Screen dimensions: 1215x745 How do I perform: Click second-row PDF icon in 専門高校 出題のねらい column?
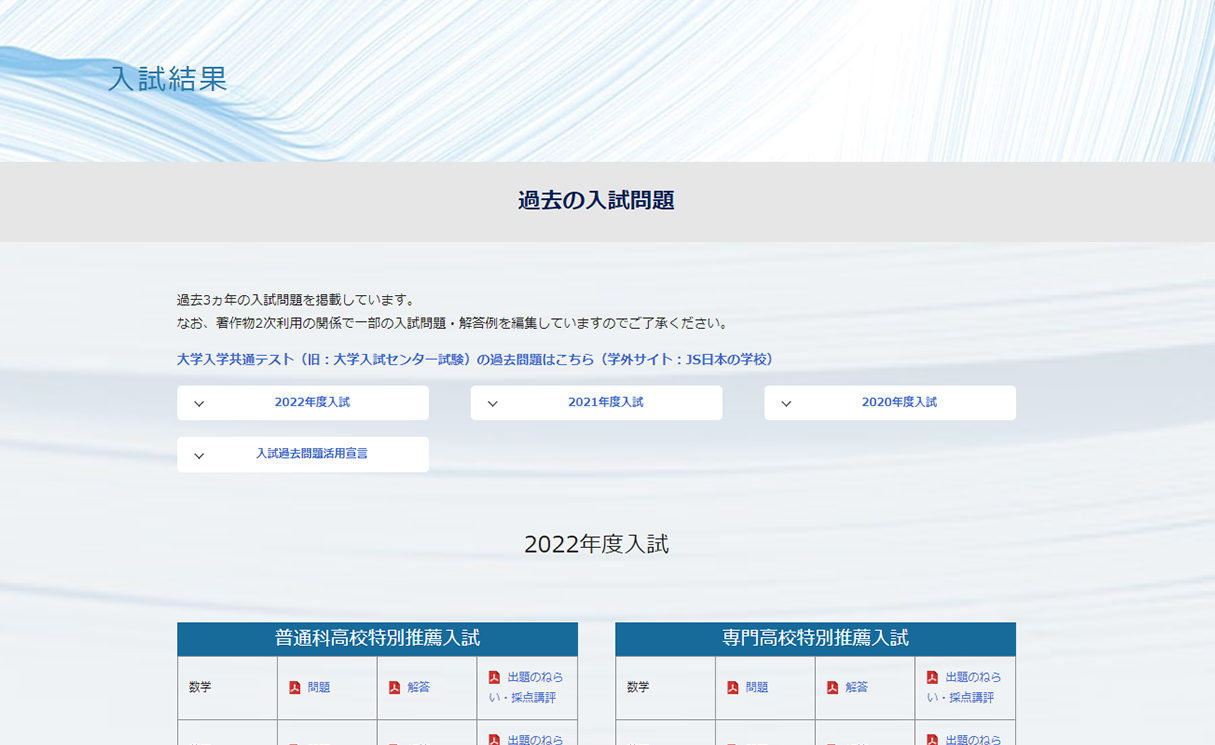[932, 740]
